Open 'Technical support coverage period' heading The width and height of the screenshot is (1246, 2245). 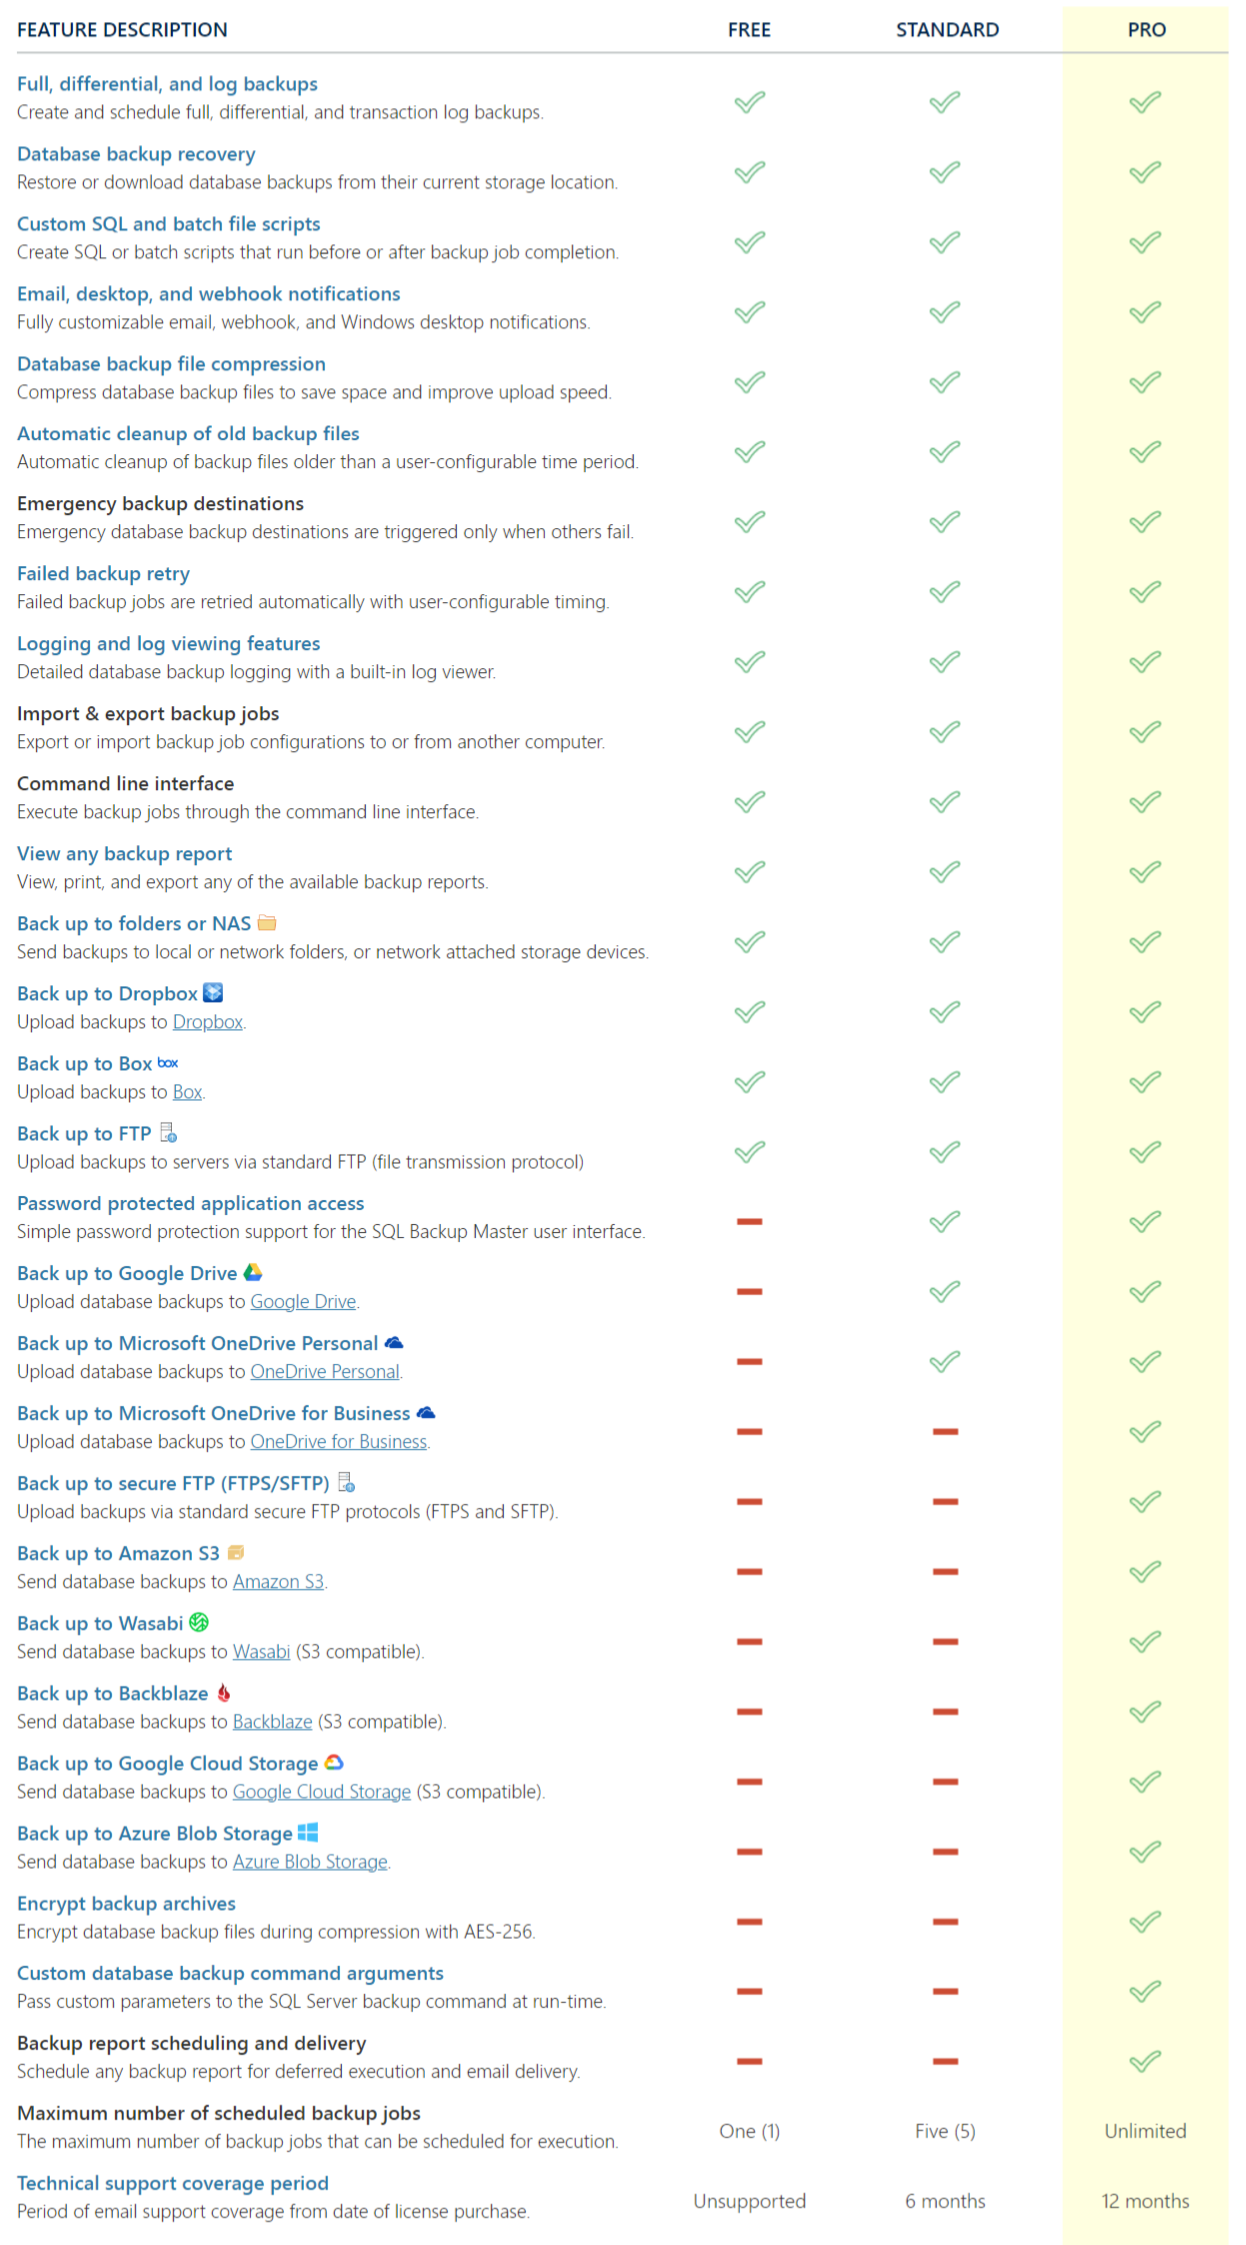pos(172,2184)
